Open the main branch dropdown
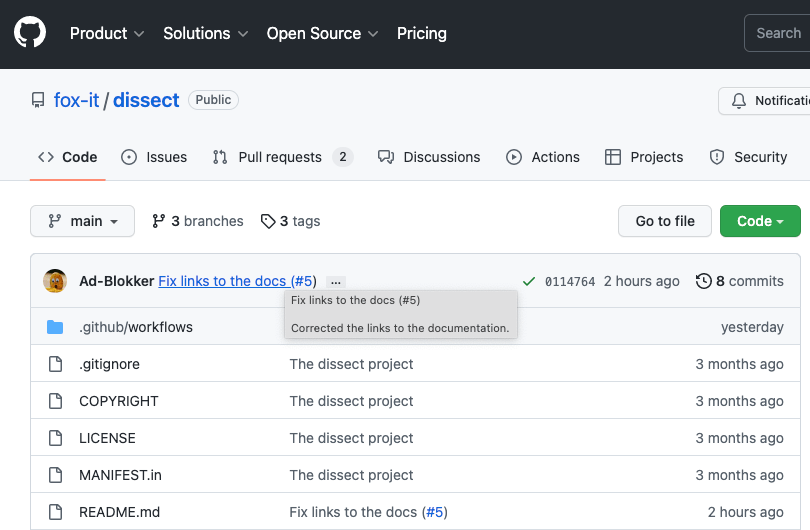The width and height of the screenshot is (810, 530). click(x=83, y=221)
